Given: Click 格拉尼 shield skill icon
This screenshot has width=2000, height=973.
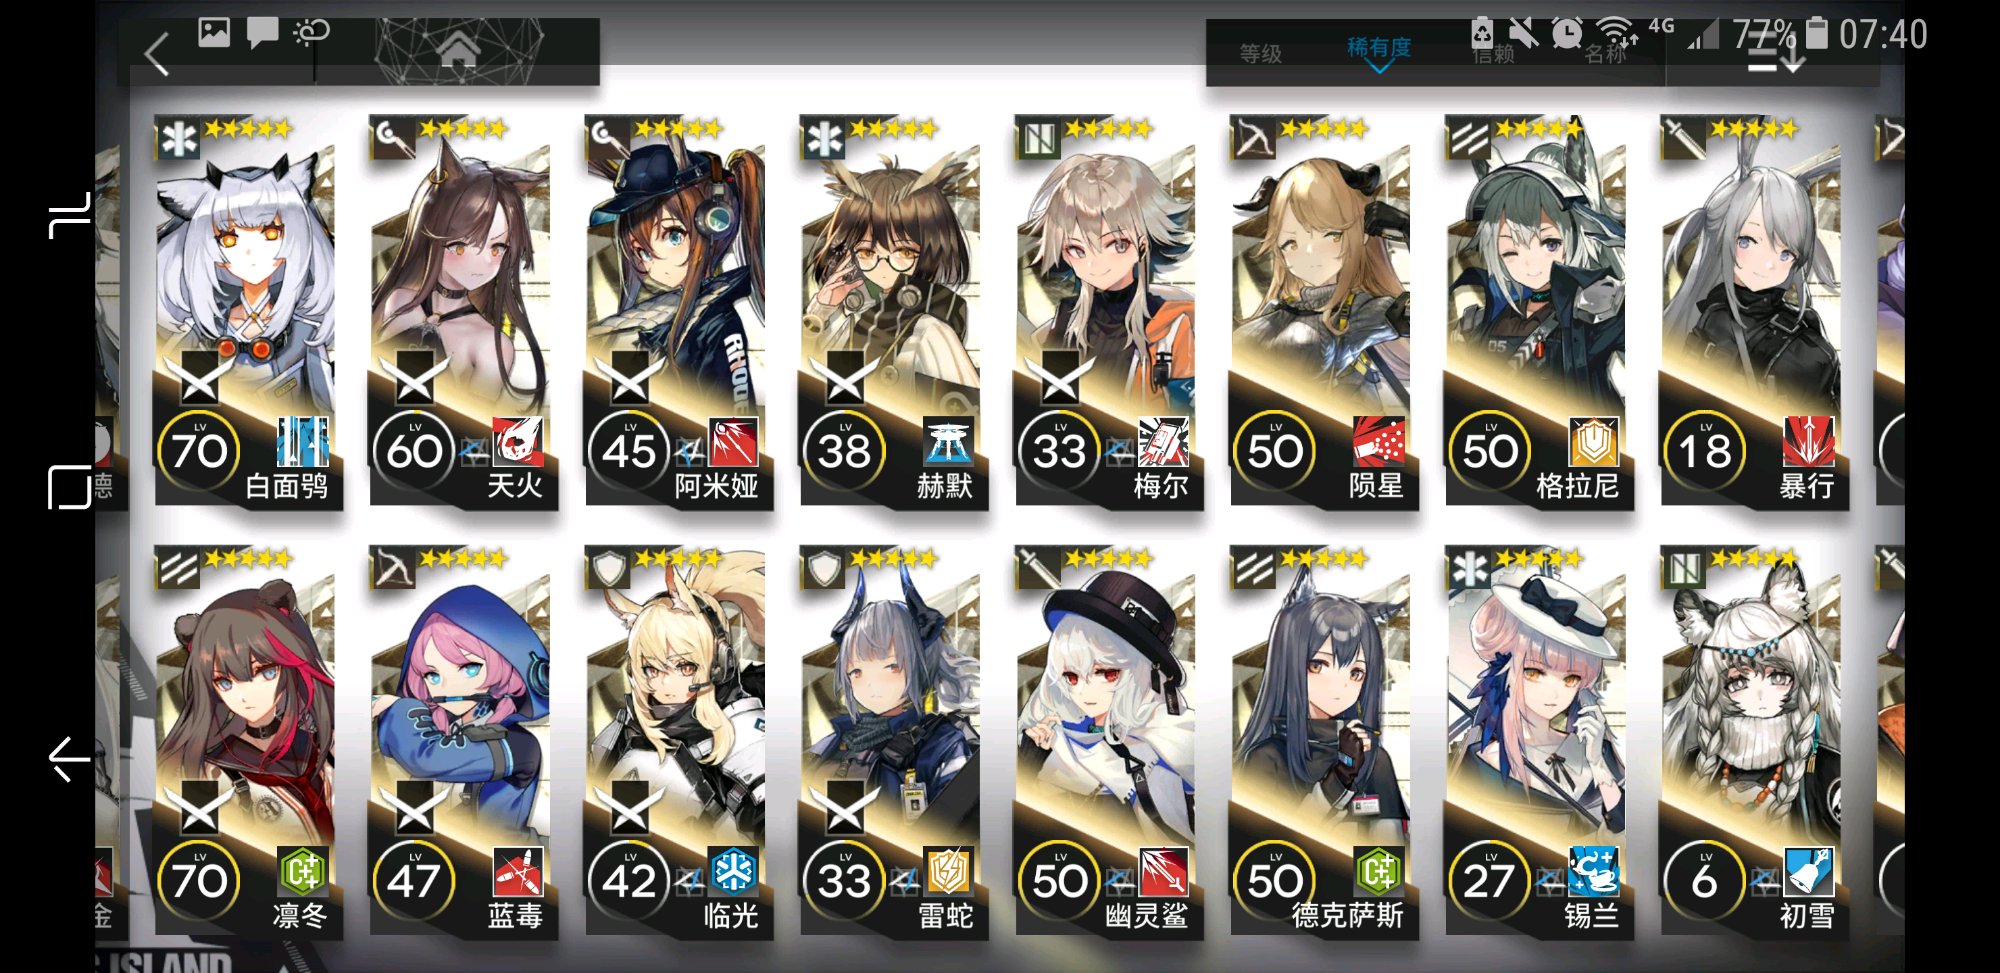Looking at the screenshot, I should tap(1593, 442).
